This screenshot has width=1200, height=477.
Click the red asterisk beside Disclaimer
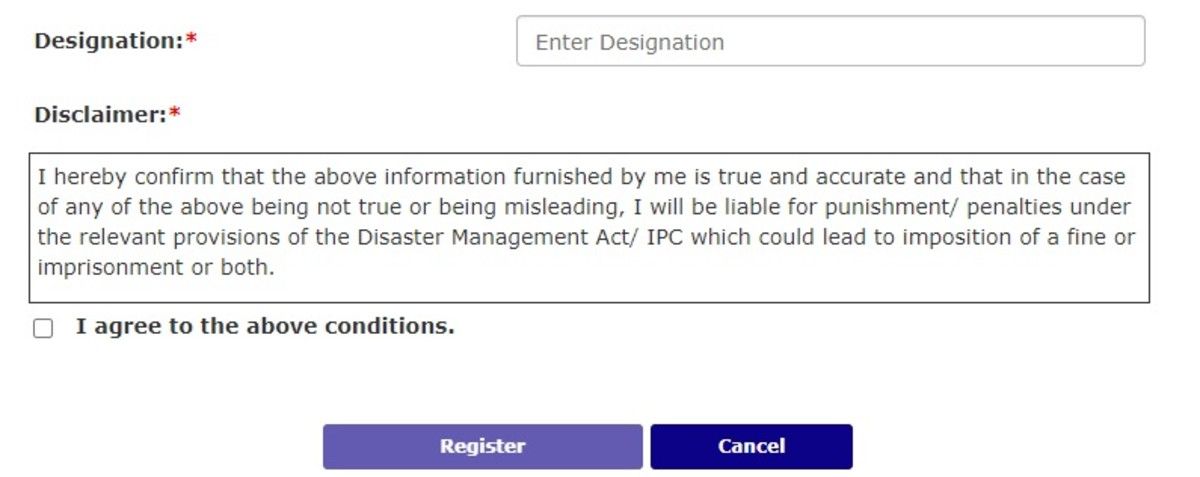[174, 114]
